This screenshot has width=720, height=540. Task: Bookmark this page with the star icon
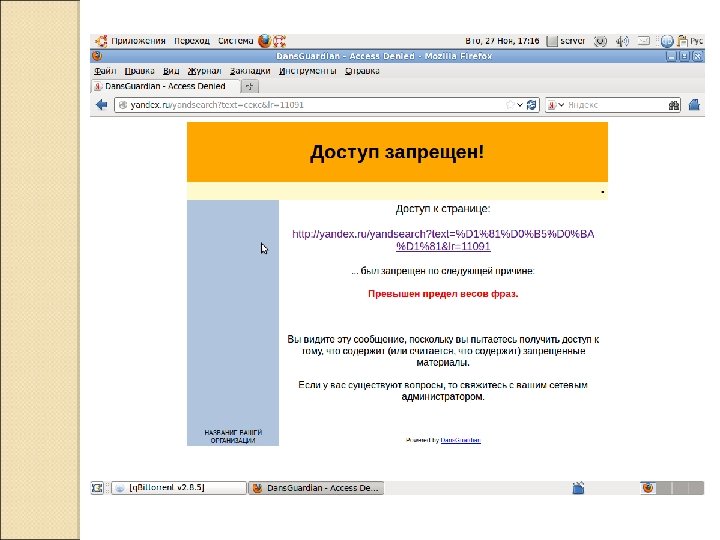[x=510, y=105]
